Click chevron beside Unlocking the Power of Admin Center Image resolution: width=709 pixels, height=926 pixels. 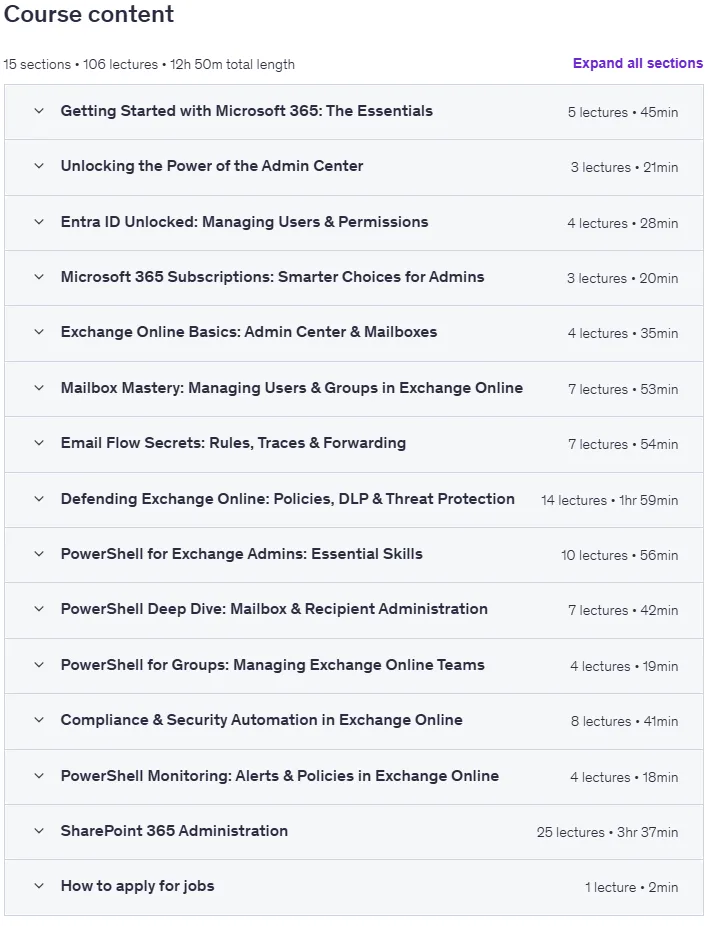(39, 166)
